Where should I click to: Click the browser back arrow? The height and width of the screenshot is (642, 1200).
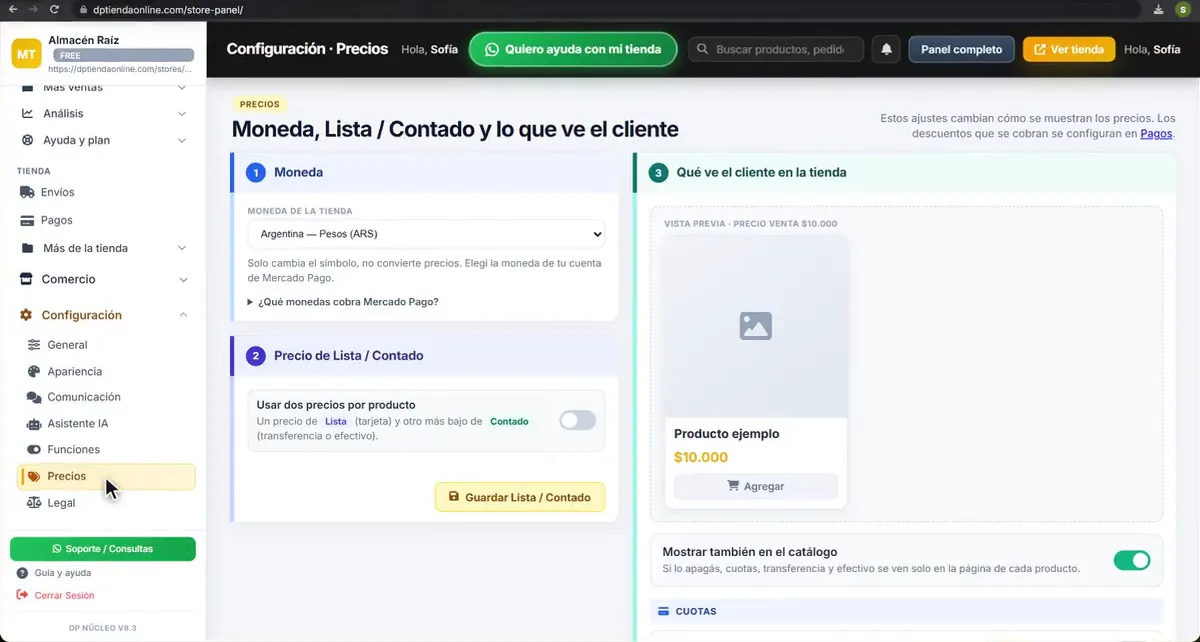coord(12,9)
